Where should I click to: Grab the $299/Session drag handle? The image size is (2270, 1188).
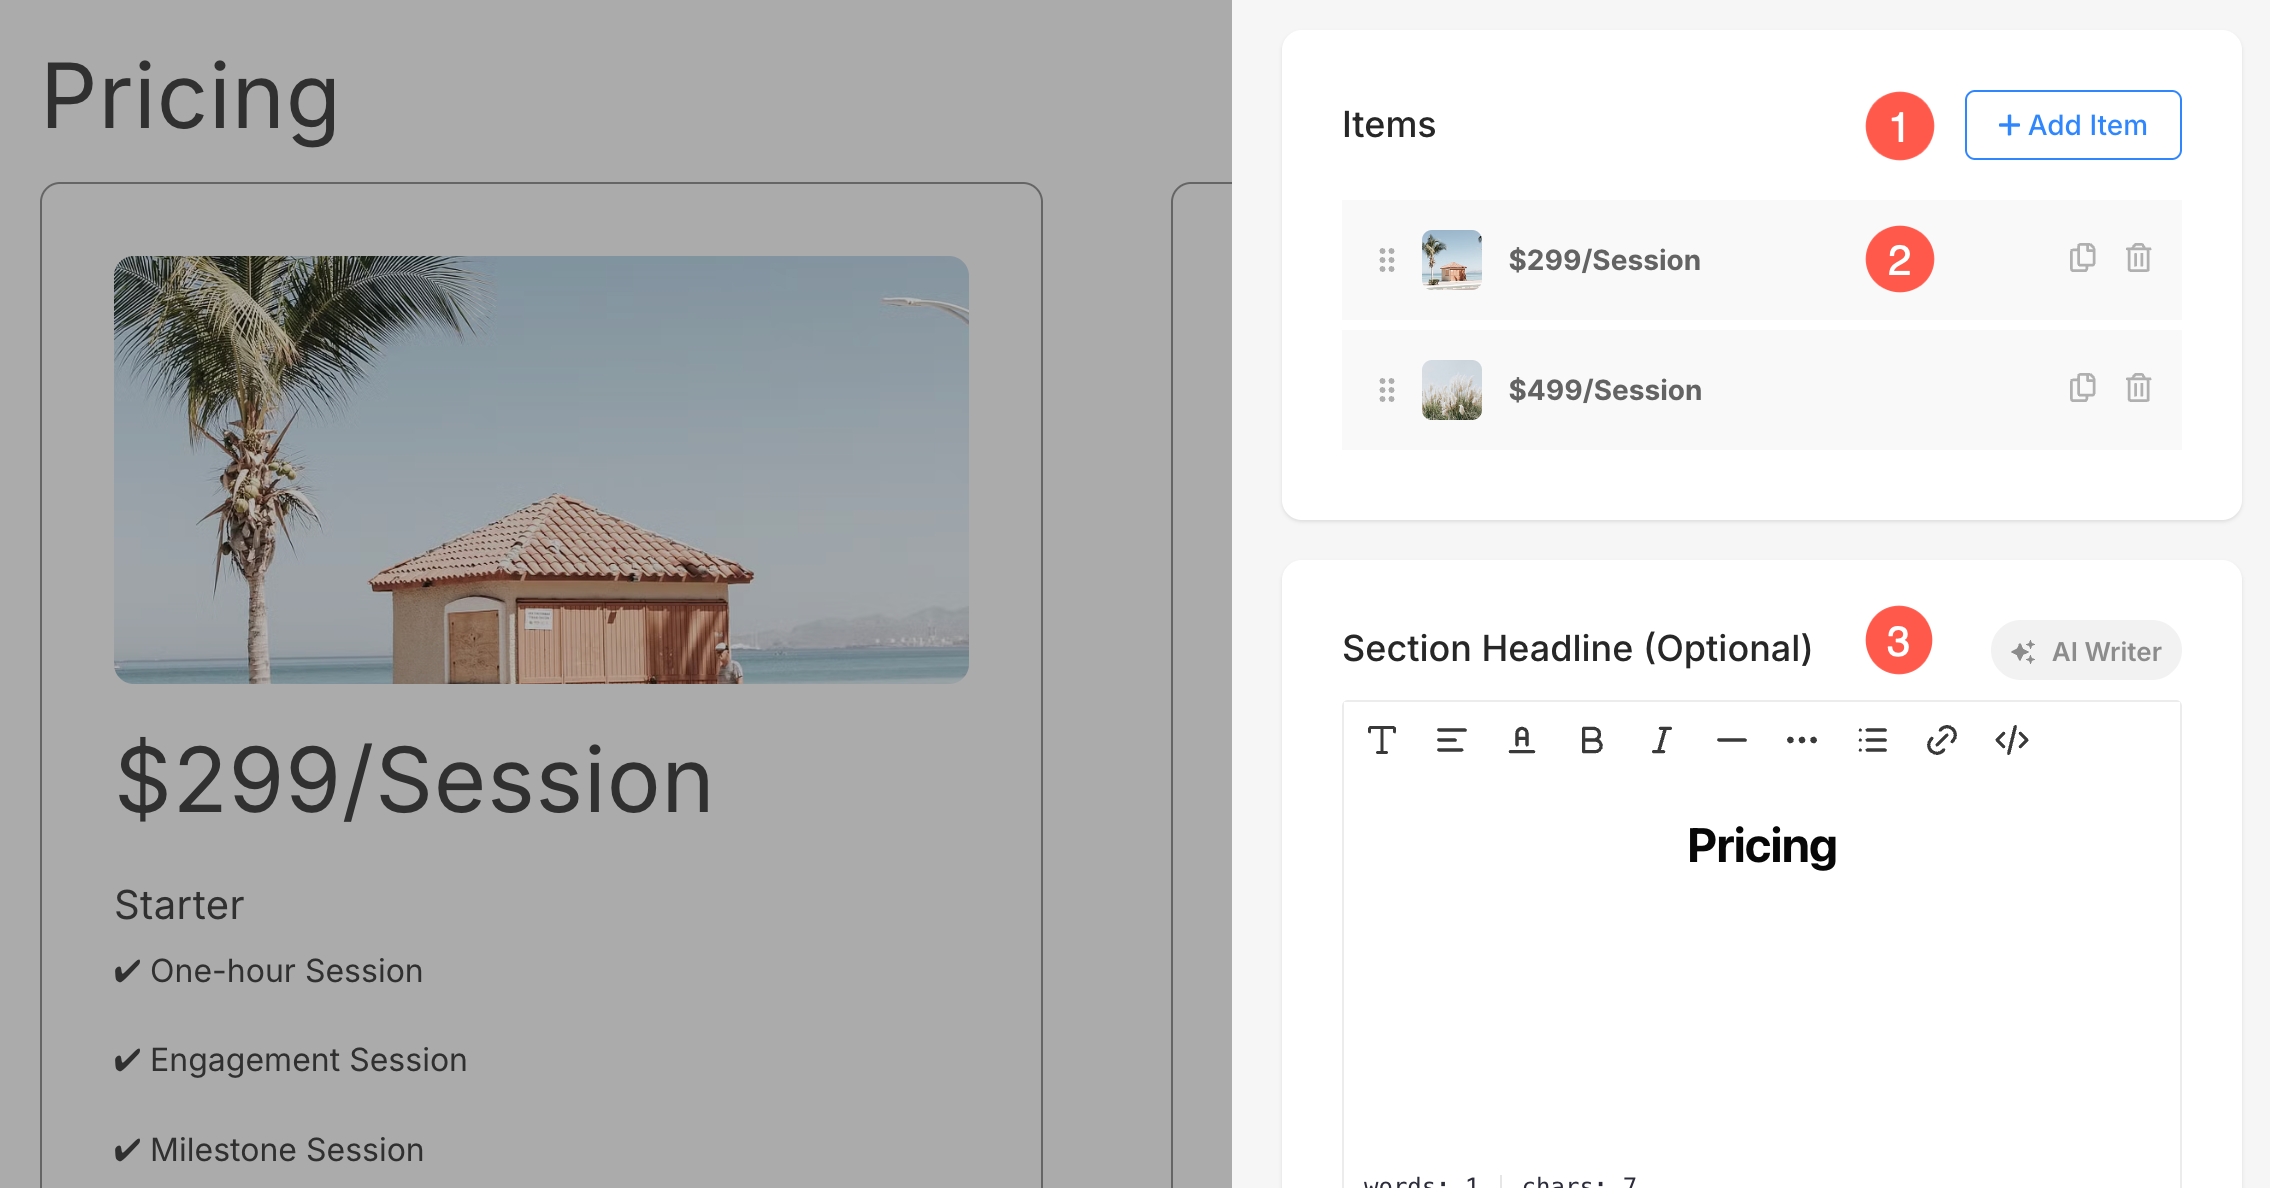pos(1386,260)
